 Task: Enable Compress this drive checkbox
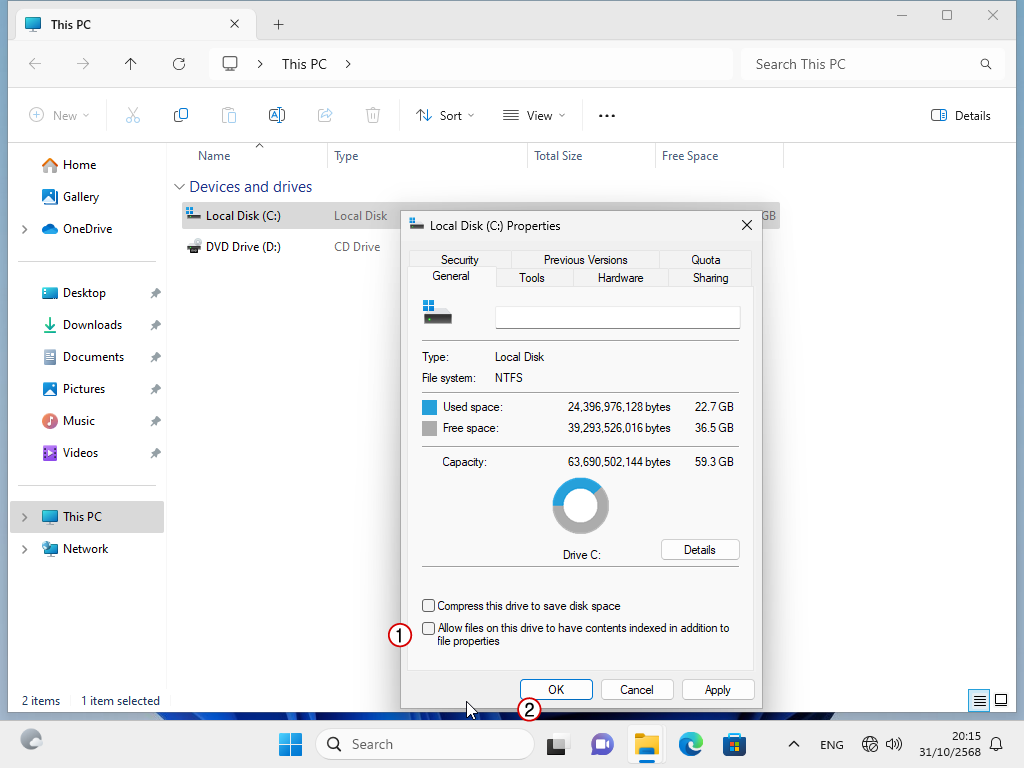[429, 606]
